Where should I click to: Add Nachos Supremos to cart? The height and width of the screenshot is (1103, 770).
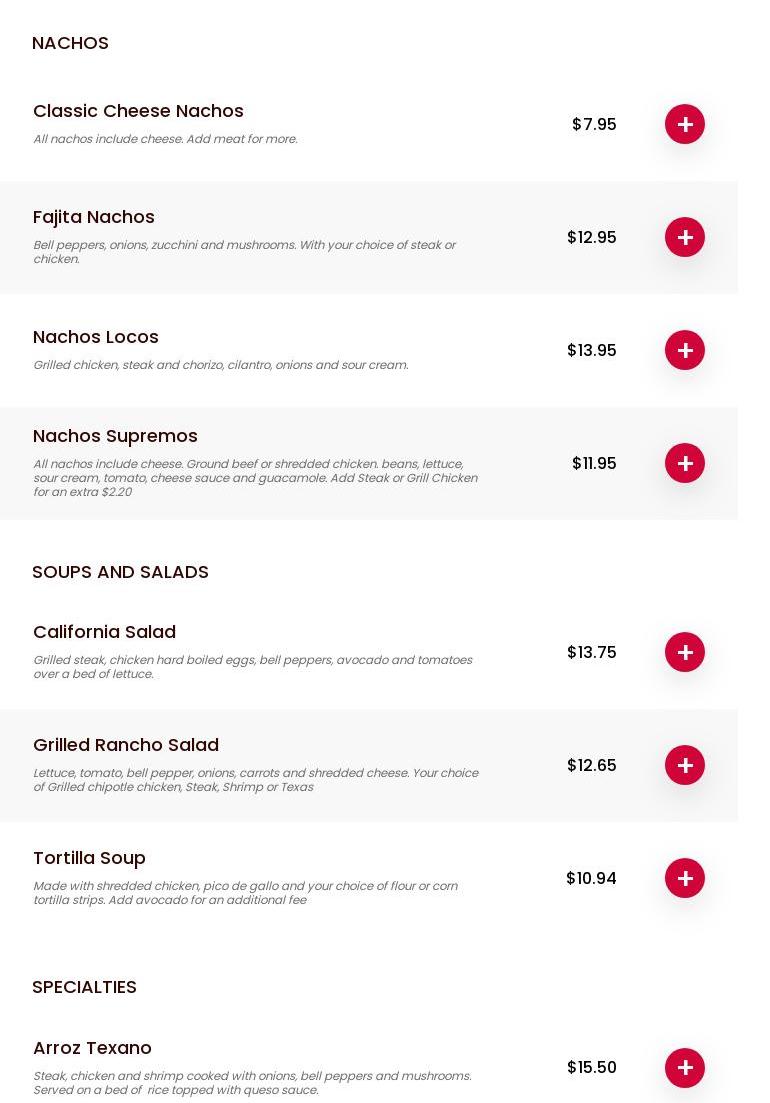click(x=685, y=463)
